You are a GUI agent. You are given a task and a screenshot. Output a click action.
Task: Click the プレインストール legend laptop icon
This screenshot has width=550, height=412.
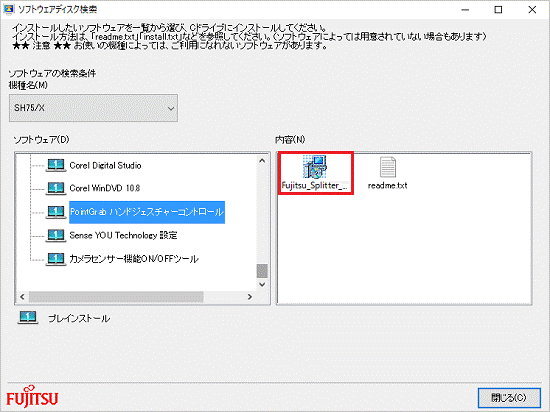28,318
